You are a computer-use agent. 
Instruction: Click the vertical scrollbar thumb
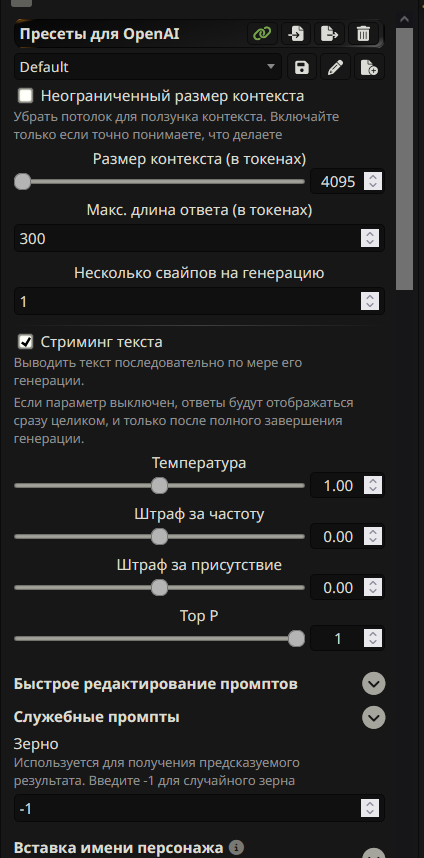[x=404, y=159]
